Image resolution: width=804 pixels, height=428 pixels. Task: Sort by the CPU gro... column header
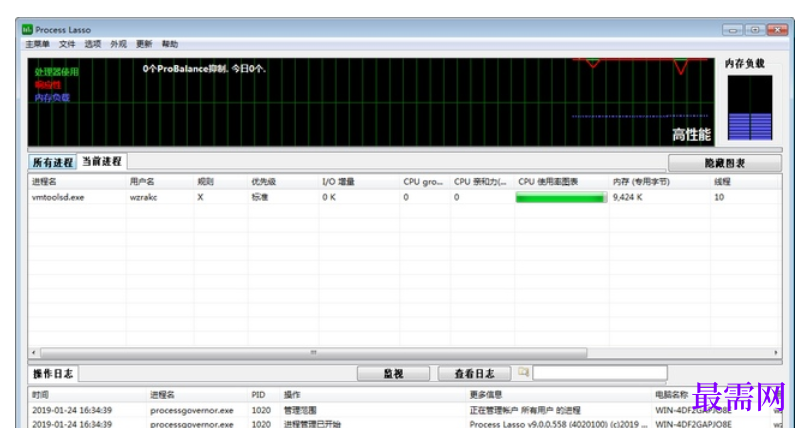pos(425,181)
